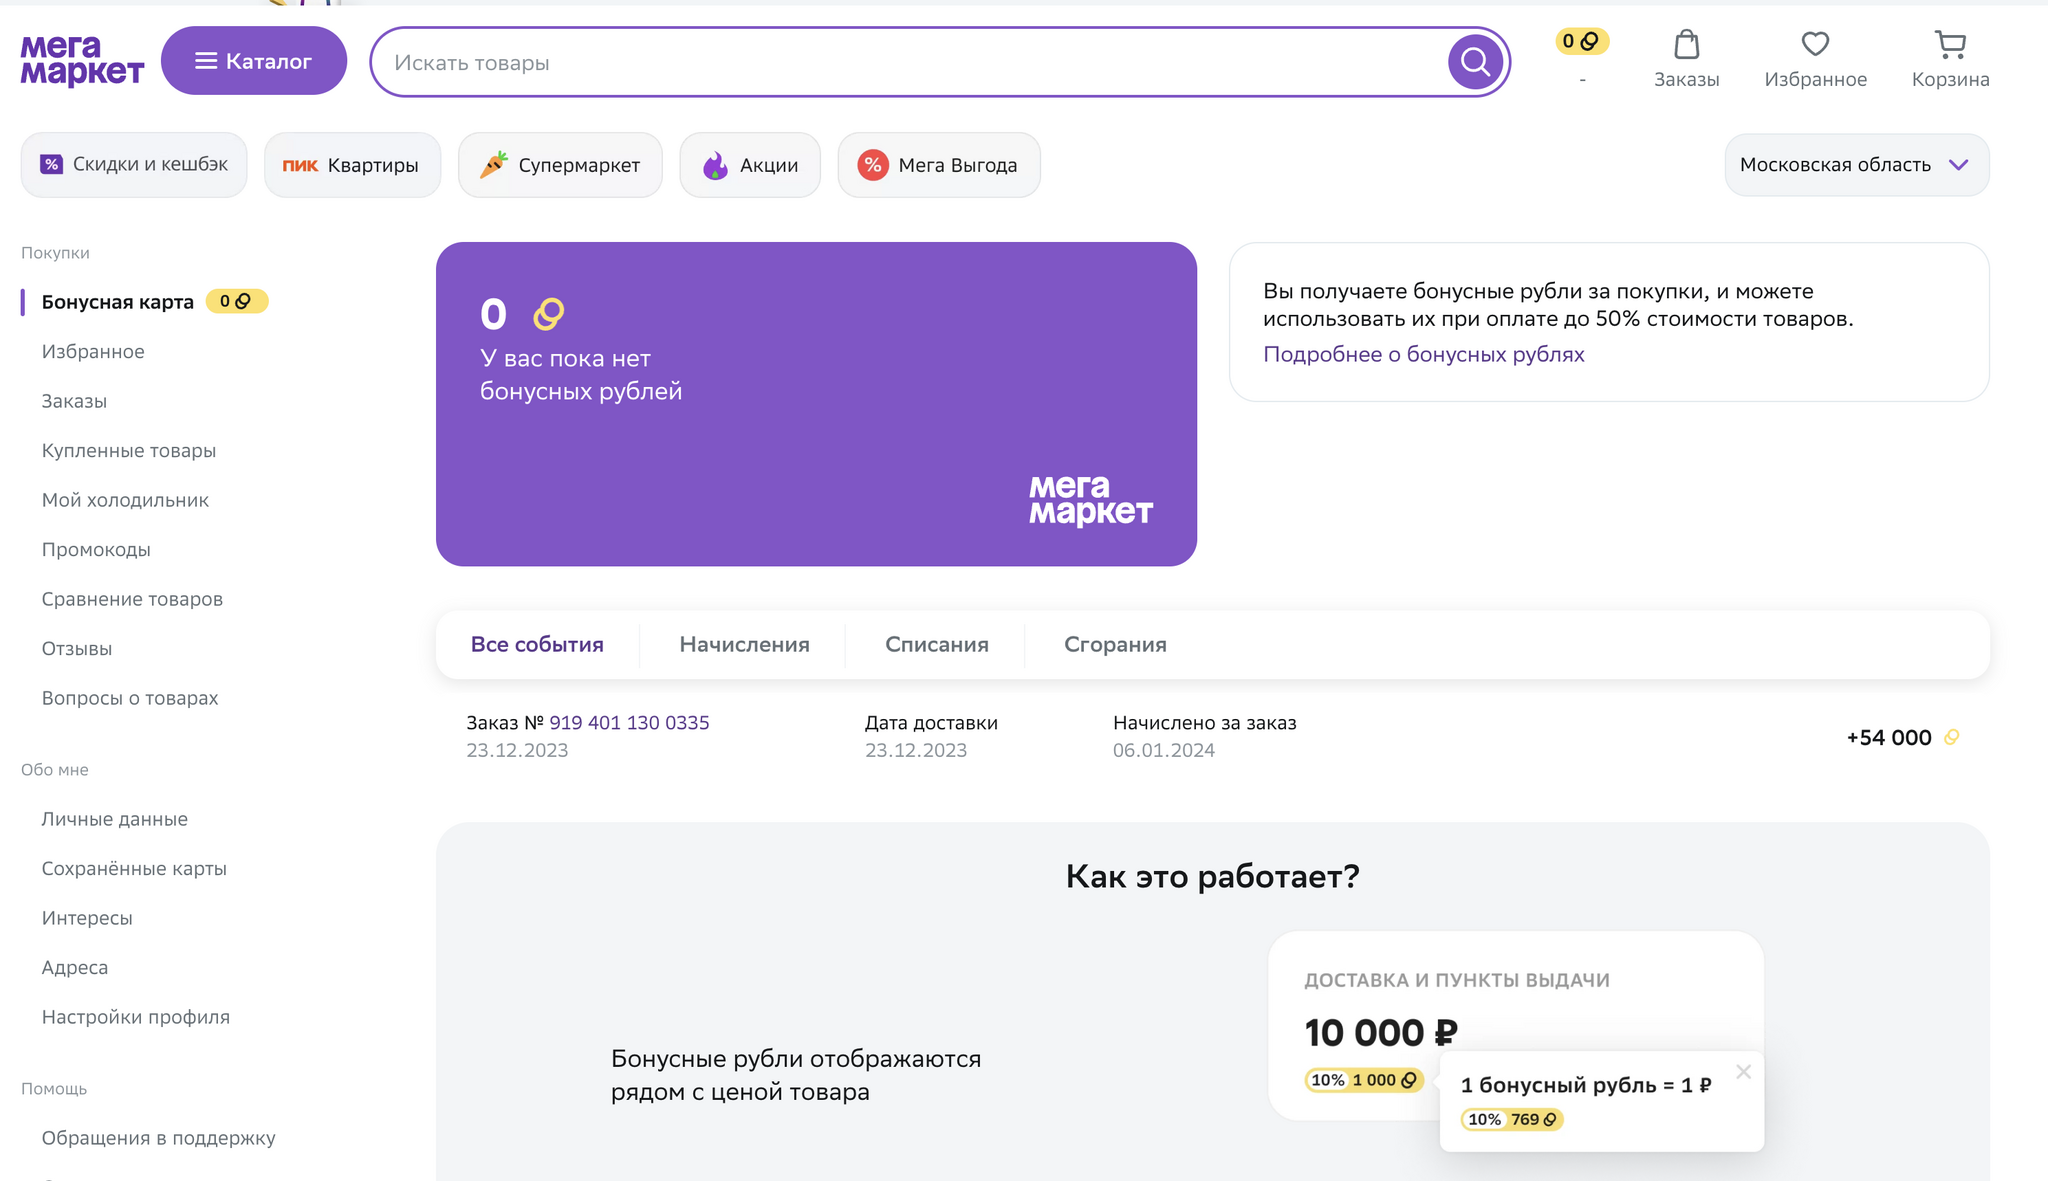Switch to the Начисления tab
2048x1181 pixels.
point(745,644)
